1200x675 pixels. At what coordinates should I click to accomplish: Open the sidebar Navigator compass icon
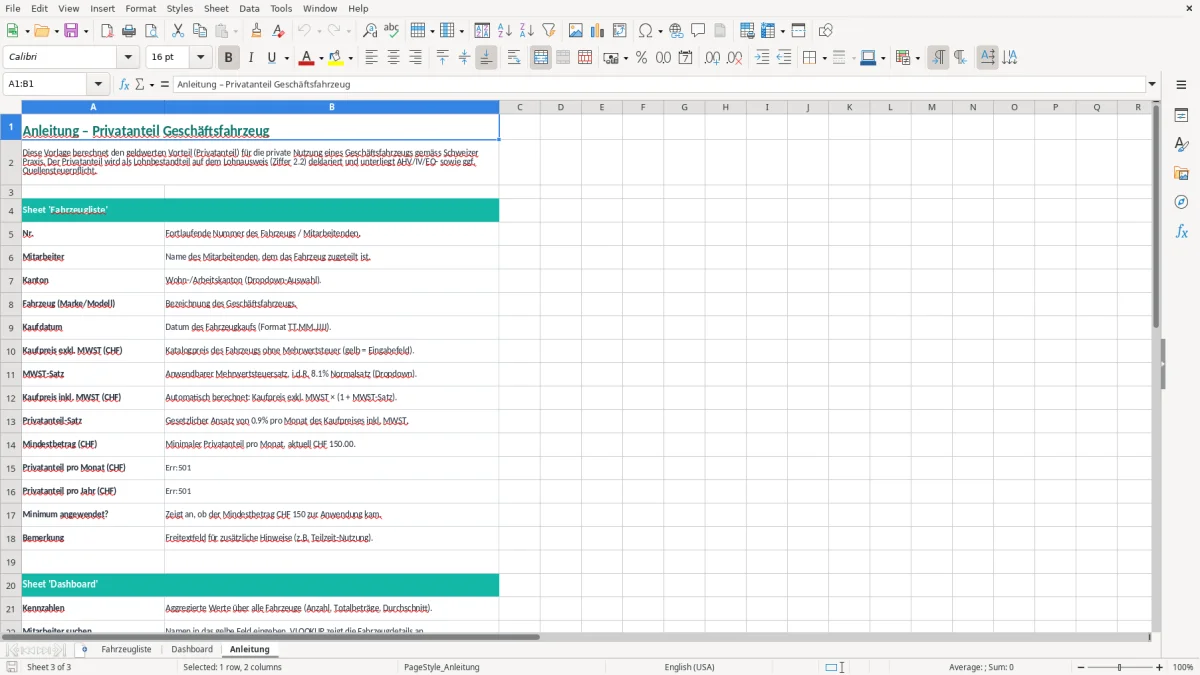click(1181, 203)
